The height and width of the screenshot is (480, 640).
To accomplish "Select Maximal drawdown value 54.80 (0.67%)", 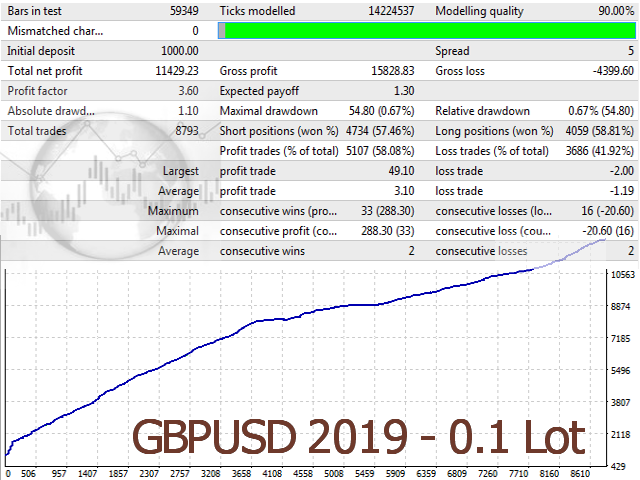I will tap(382, 111).
